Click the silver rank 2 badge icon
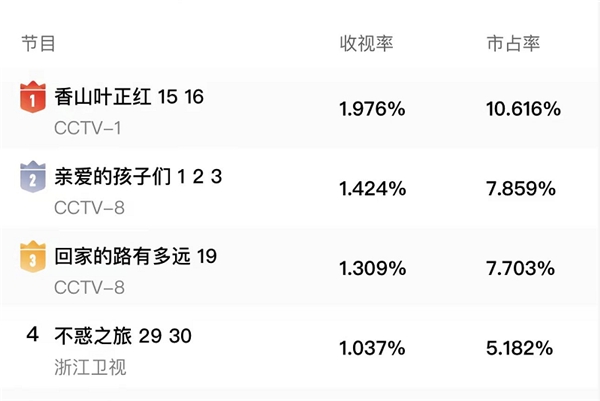600x401 pixels. point(33,177)
